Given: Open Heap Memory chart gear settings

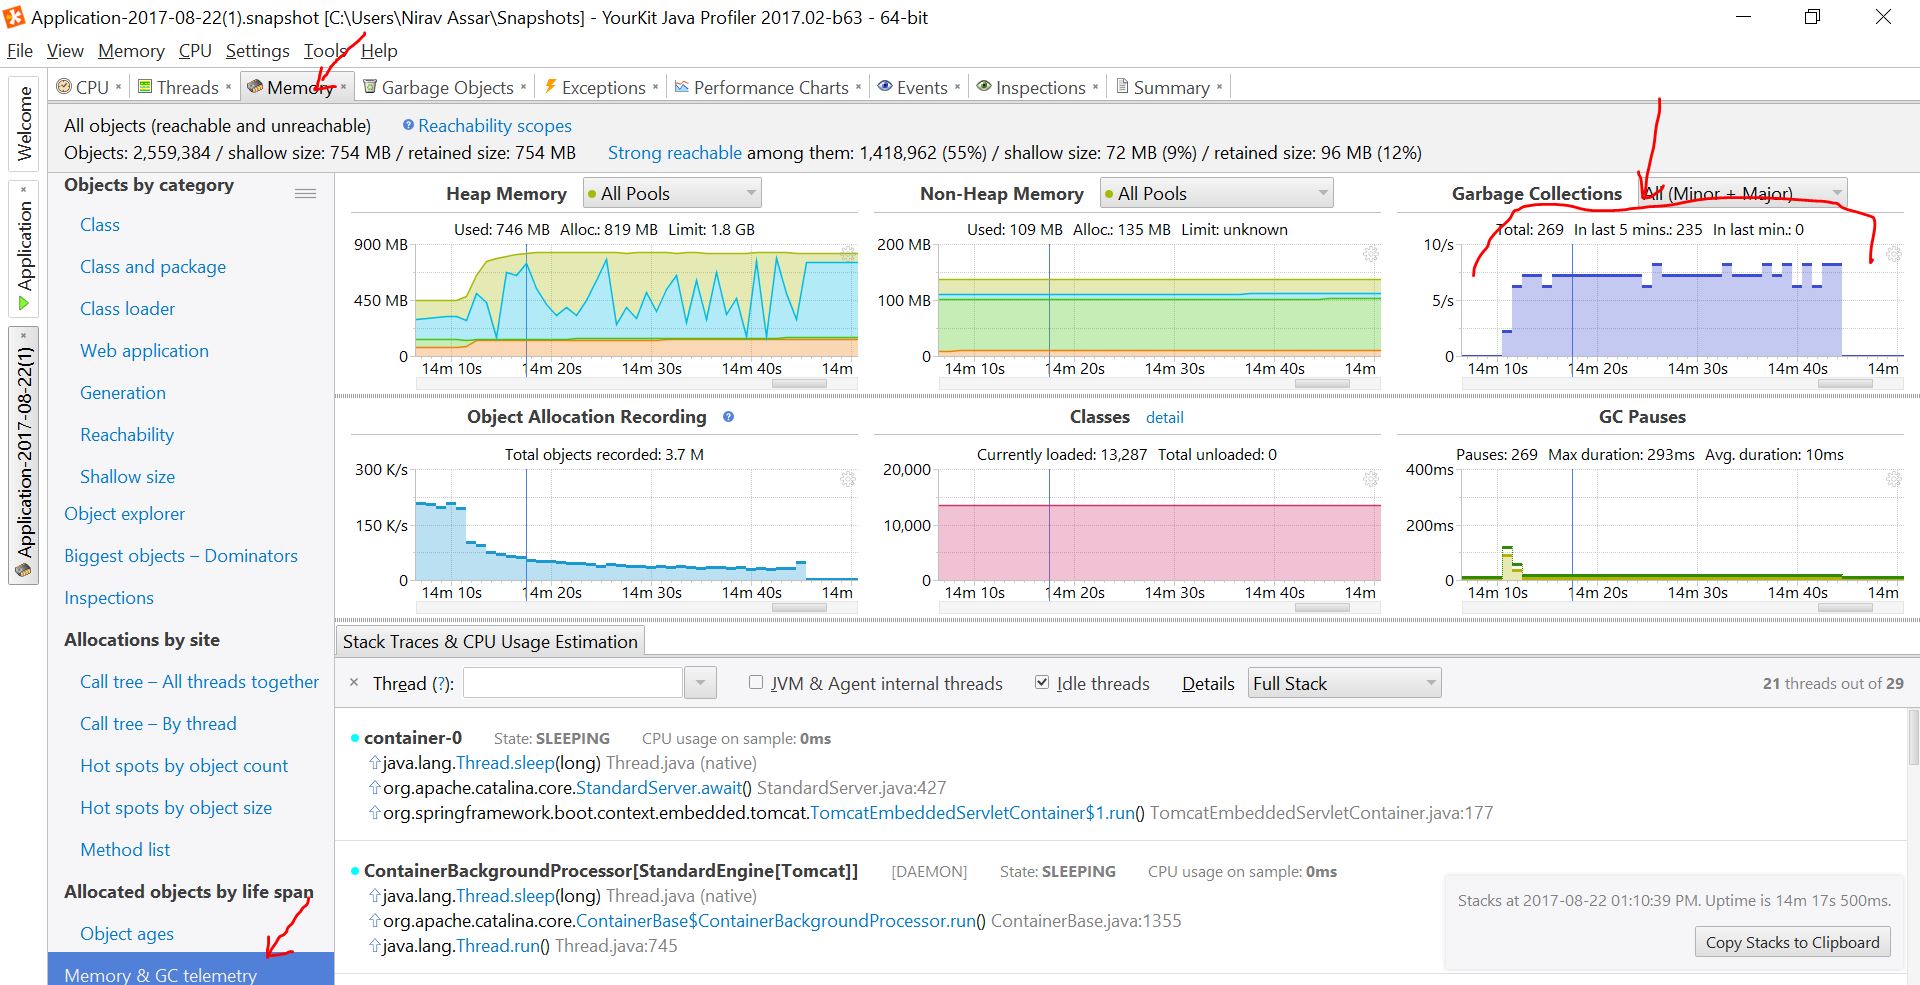Looking at the screenshot, I should pyautogui.click(x=848, y=254).
